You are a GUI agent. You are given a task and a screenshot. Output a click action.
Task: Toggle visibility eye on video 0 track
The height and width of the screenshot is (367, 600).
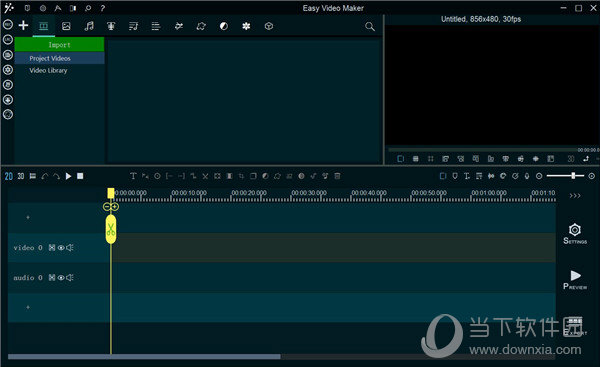click(61, 248)
